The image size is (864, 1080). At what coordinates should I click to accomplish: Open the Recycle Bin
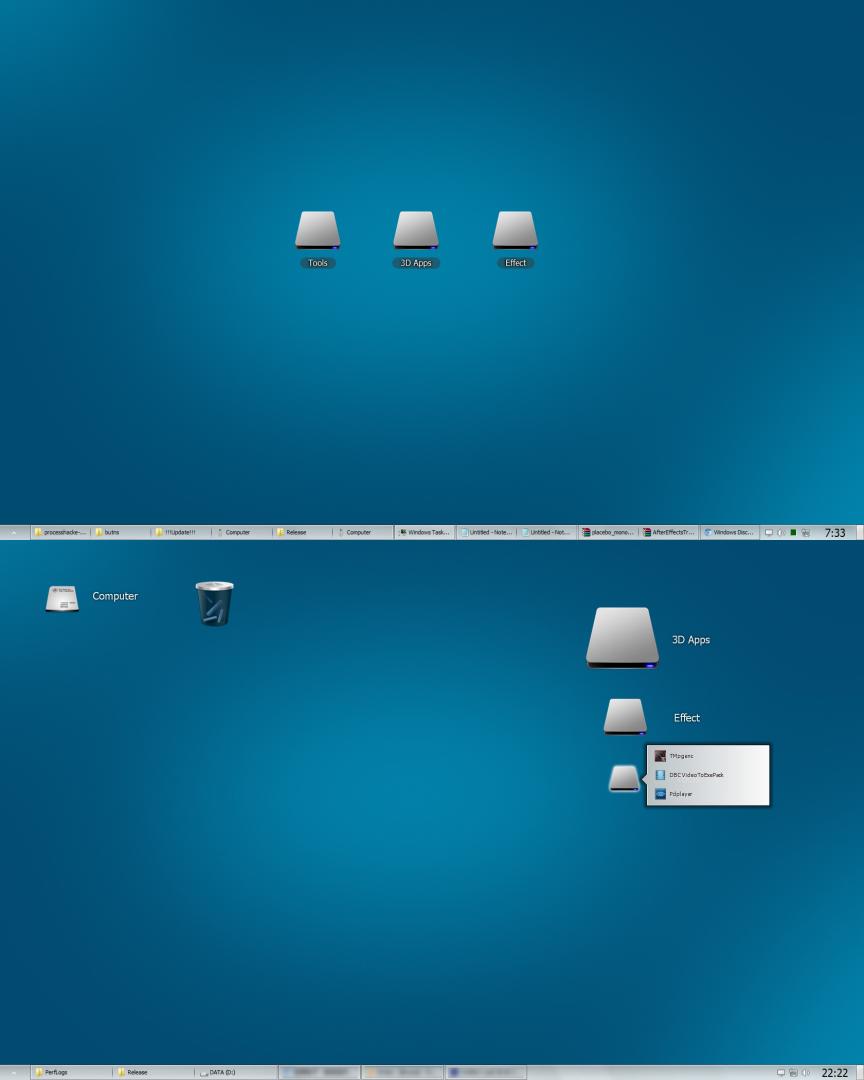tap(214, 602)
